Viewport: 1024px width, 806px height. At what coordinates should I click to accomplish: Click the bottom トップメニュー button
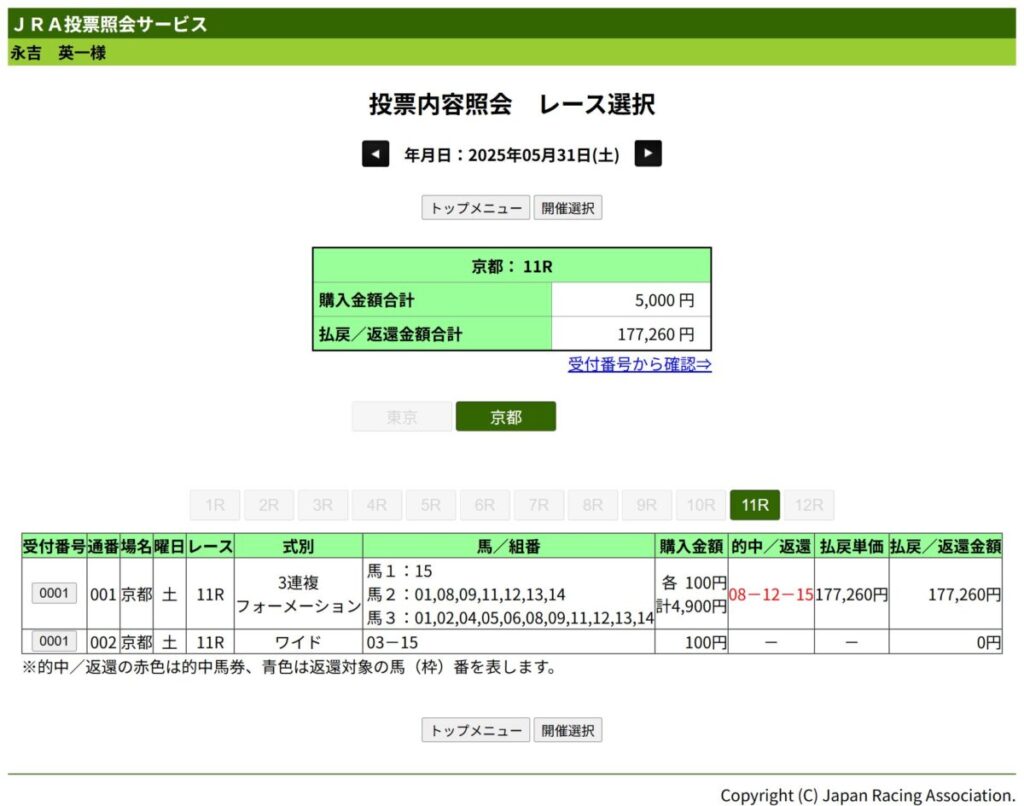475,730
